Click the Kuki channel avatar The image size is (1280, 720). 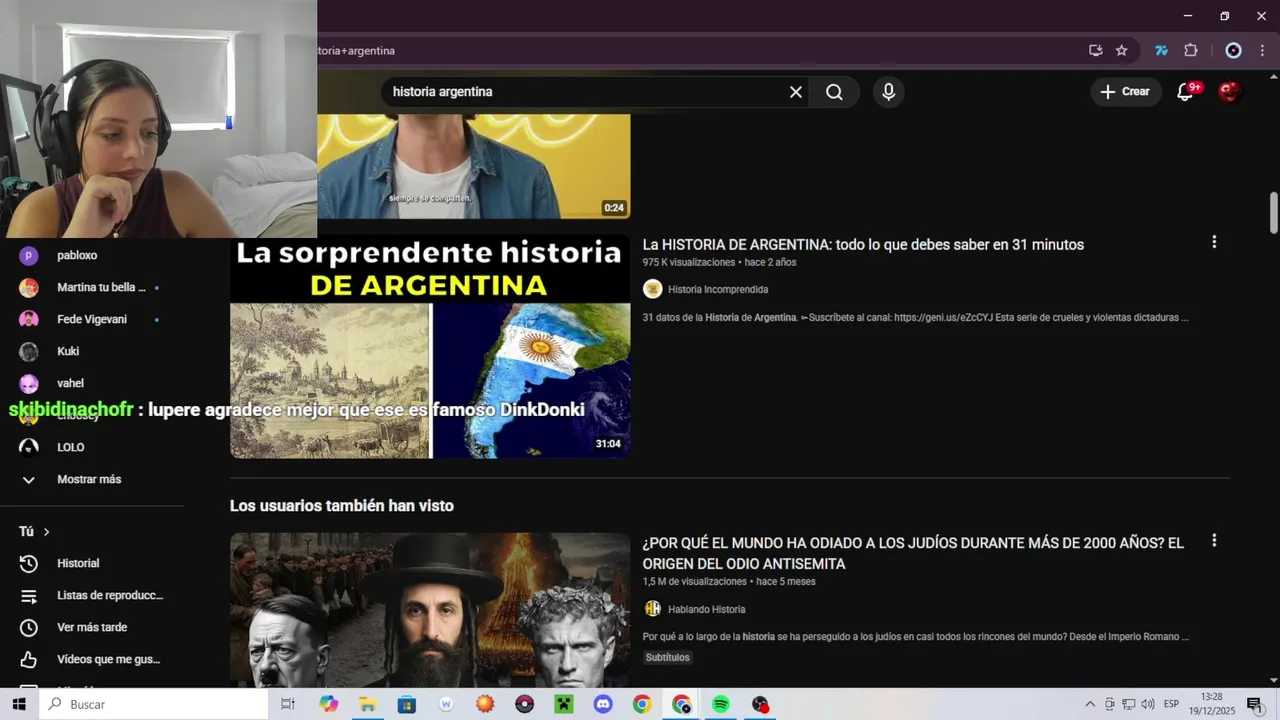coord(29,352)
